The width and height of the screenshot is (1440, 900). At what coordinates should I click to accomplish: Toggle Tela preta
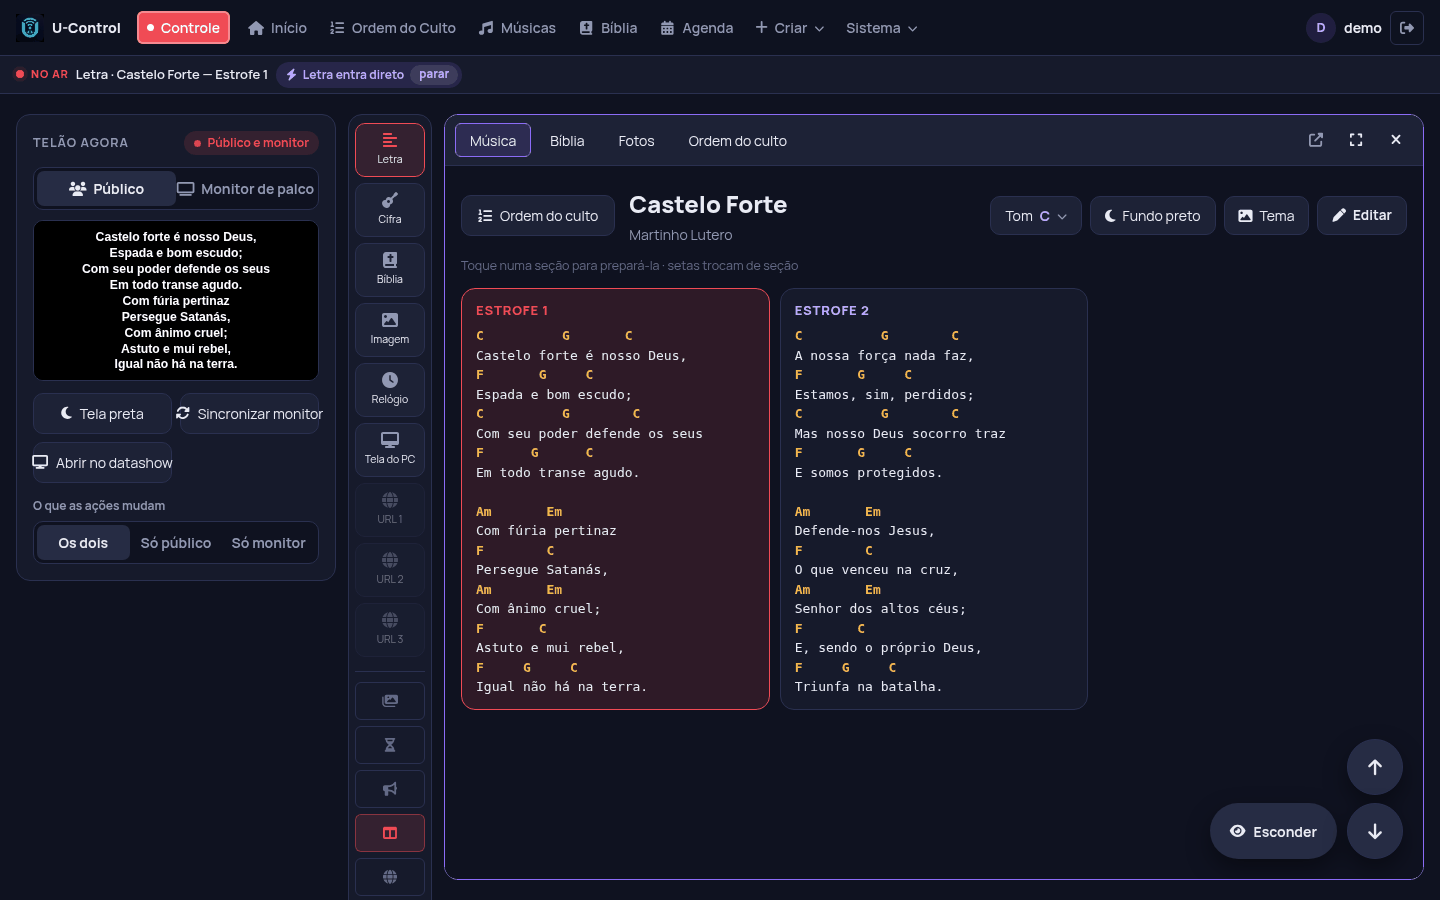click(x=102, y=414)
